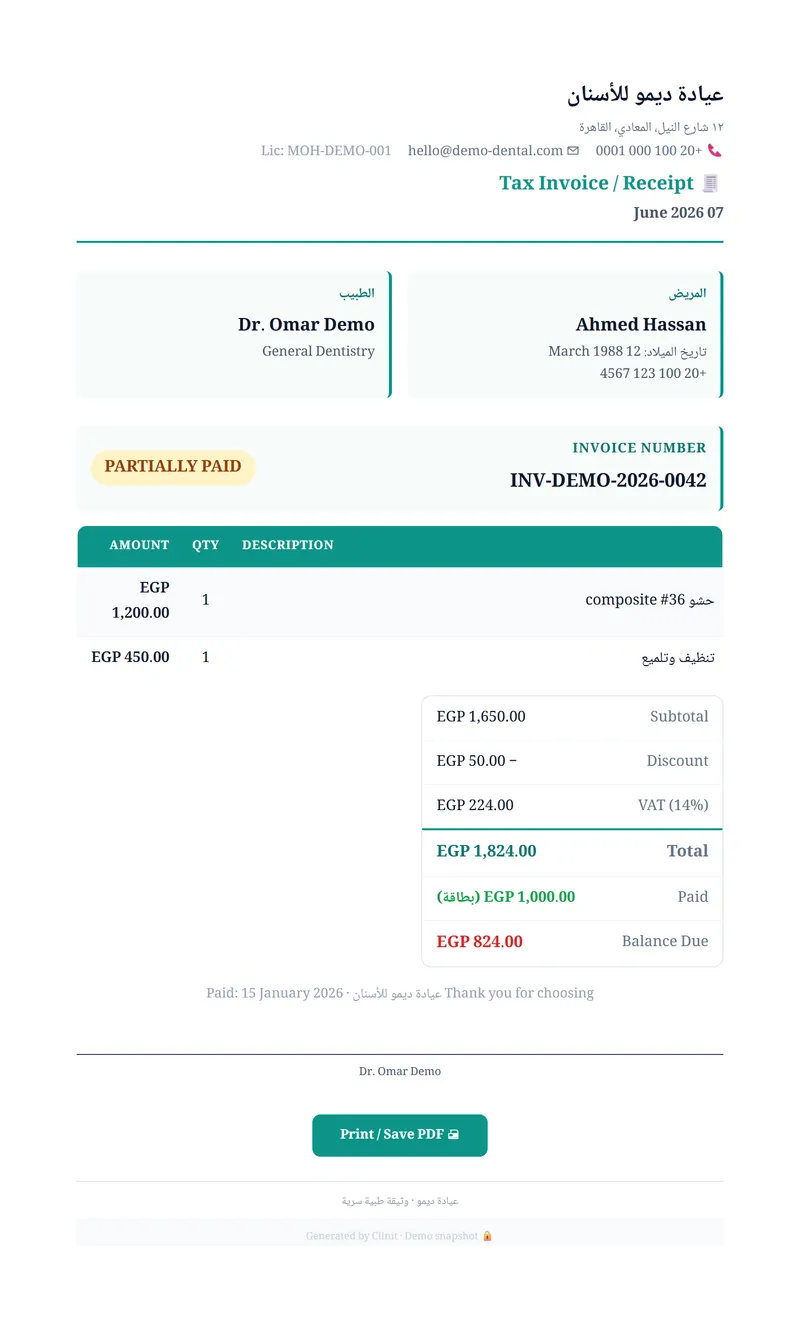Click the lock icon in footer
The height and width of the screenshot is (1321, 800).
point(487,1236)
